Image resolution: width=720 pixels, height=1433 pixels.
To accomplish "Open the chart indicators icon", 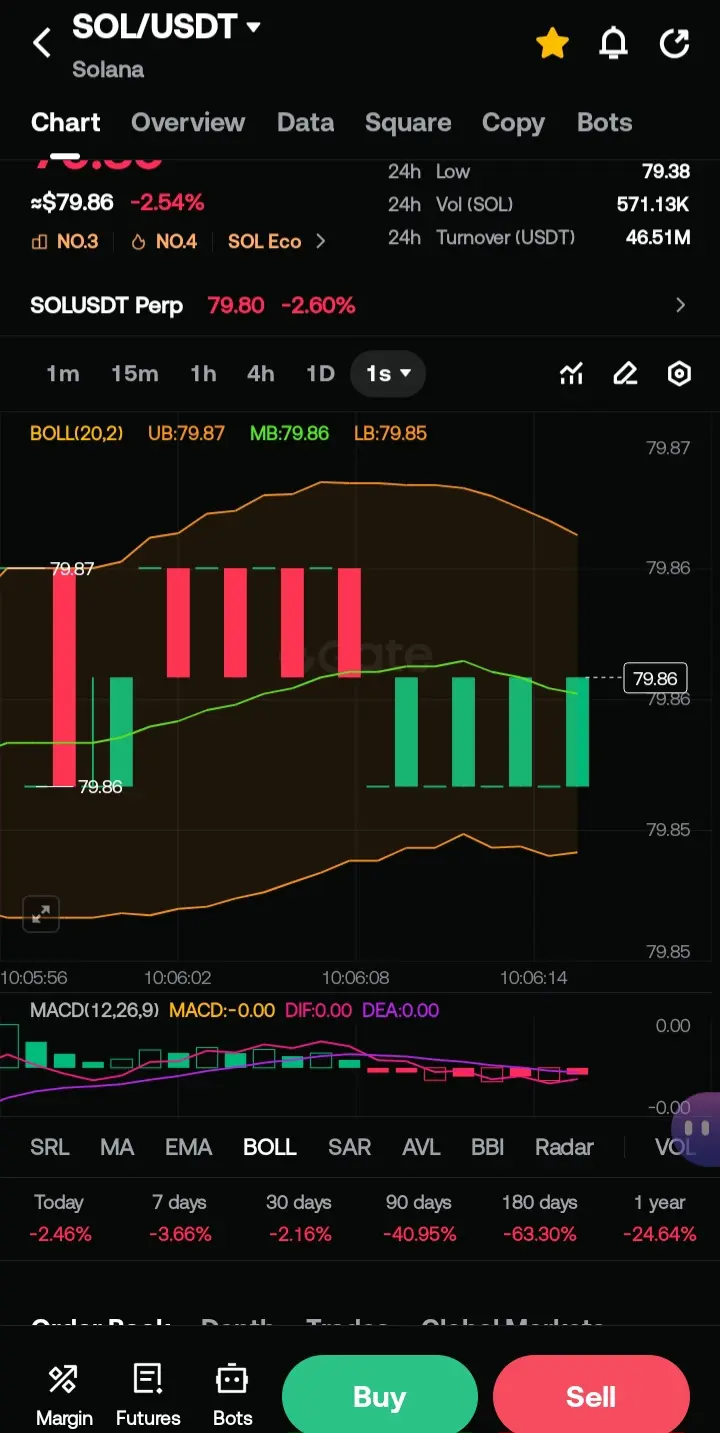I will click(571, 374).
